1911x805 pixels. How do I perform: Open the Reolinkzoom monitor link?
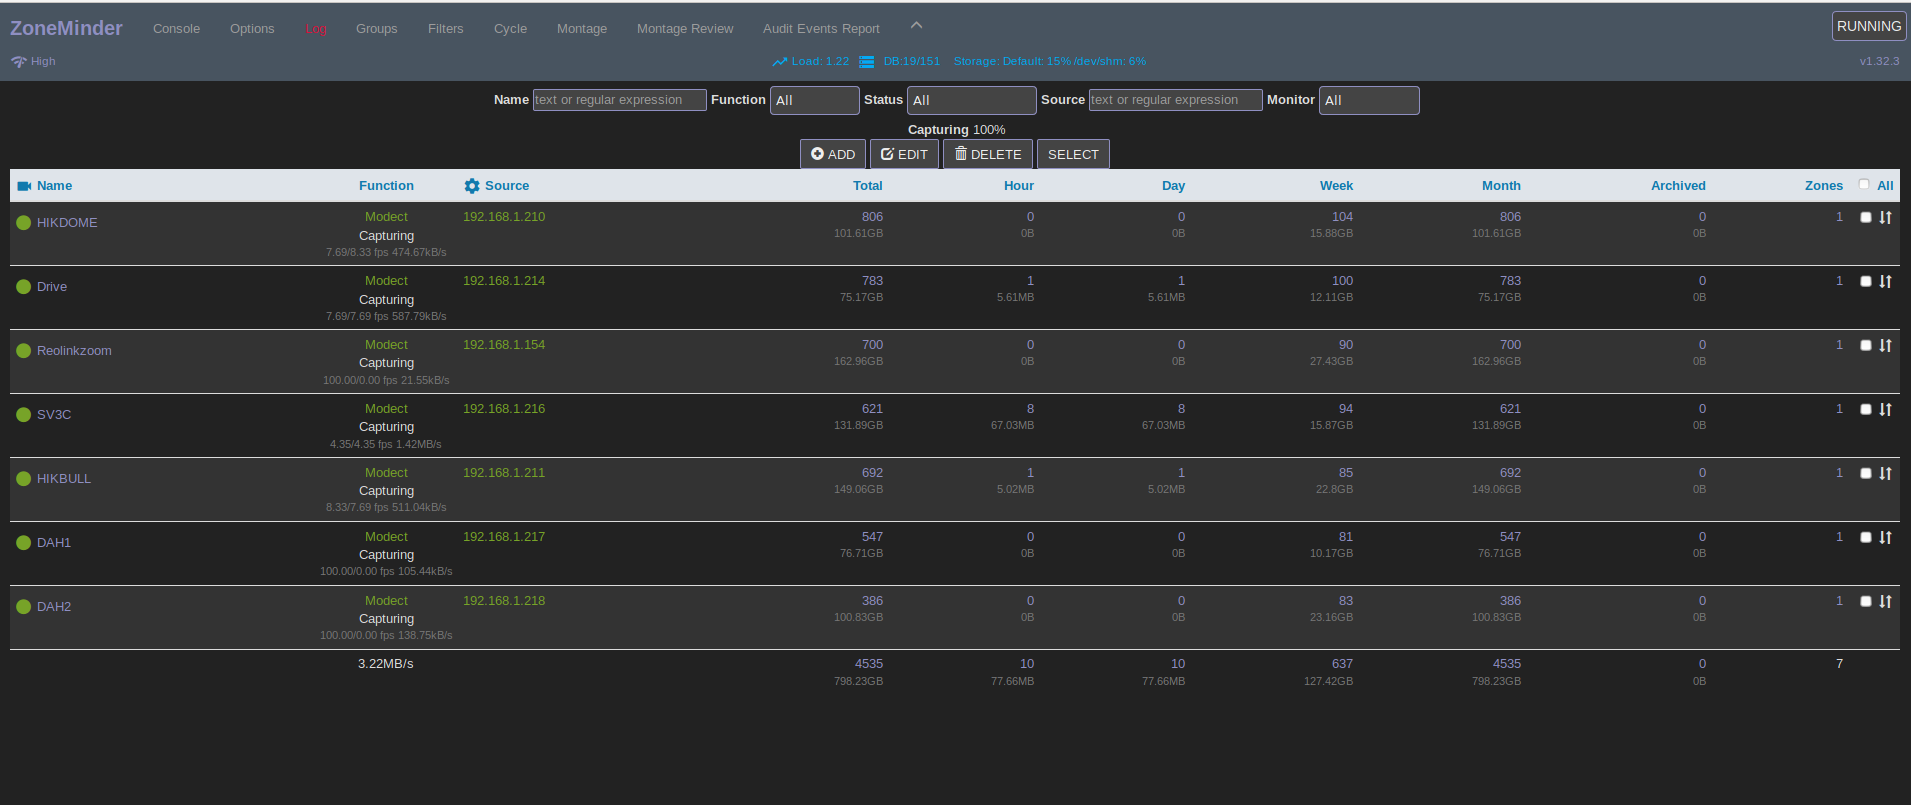pos(74,350)
